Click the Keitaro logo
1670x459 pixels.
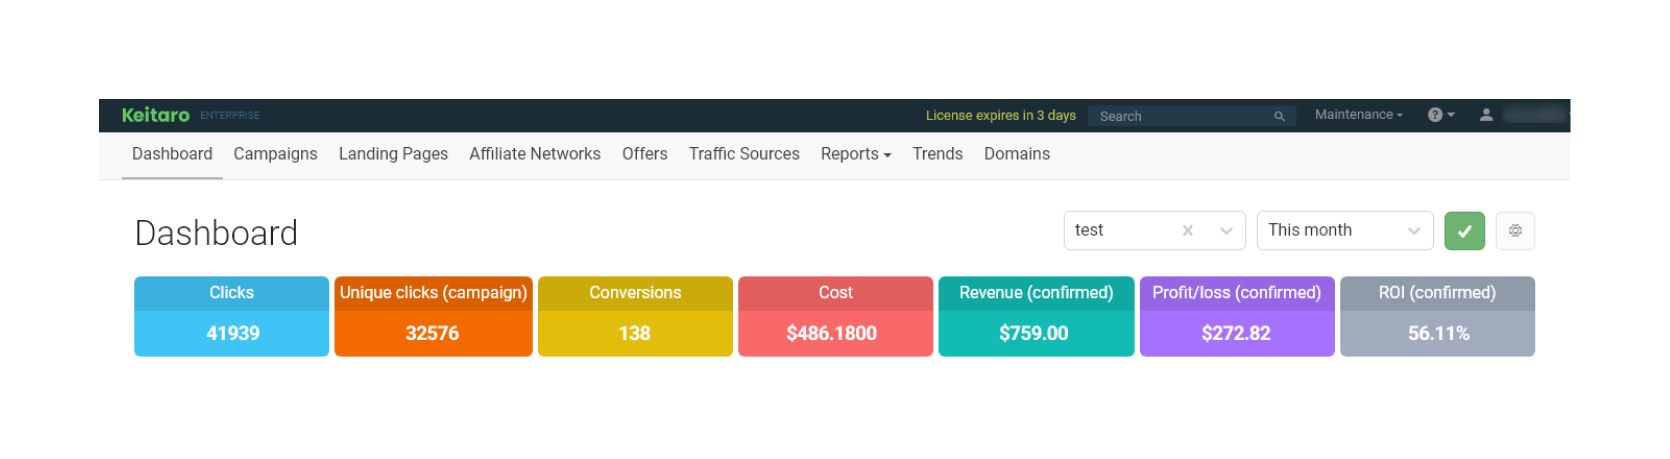click(x=155, y=115)
